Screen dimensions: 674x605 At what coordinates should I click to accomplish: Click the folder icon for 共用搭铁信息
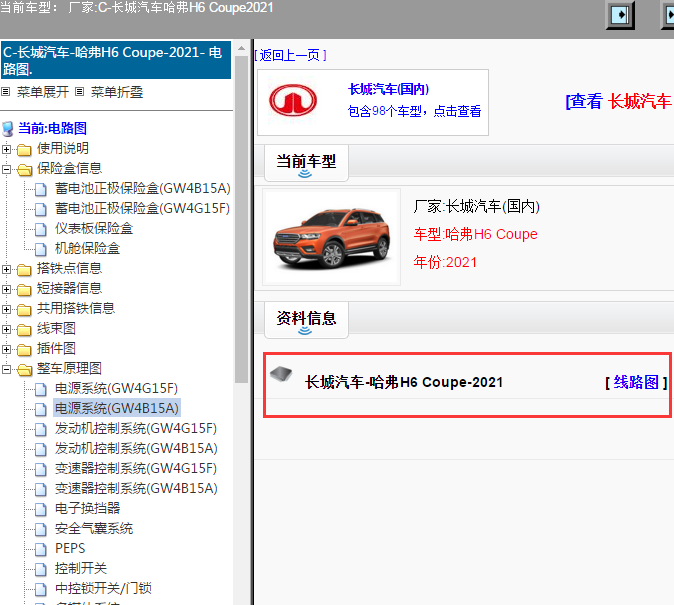24,310
